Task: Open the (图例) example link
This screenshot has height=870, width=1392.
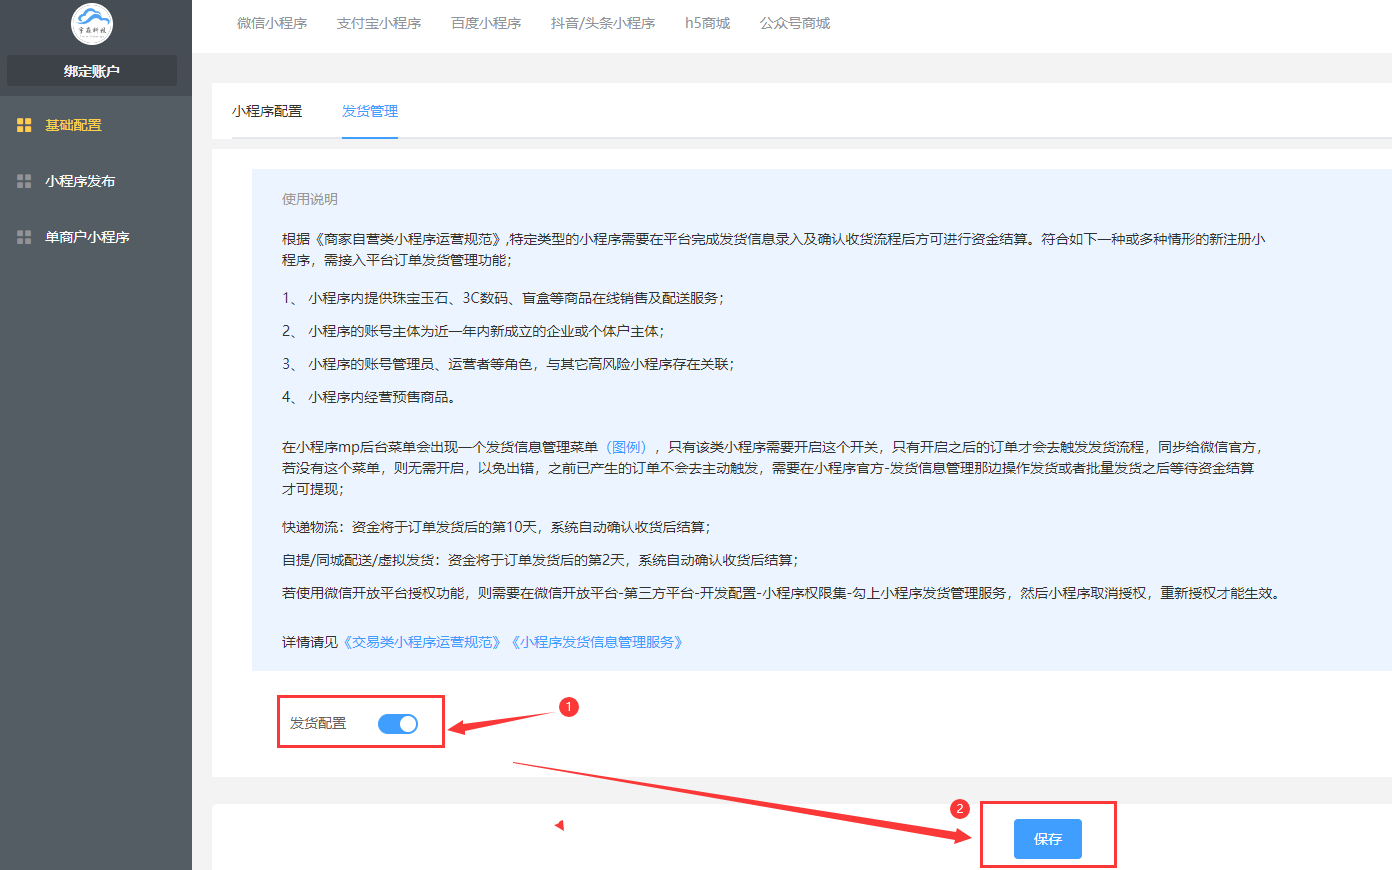Action: tap(627, 447)
